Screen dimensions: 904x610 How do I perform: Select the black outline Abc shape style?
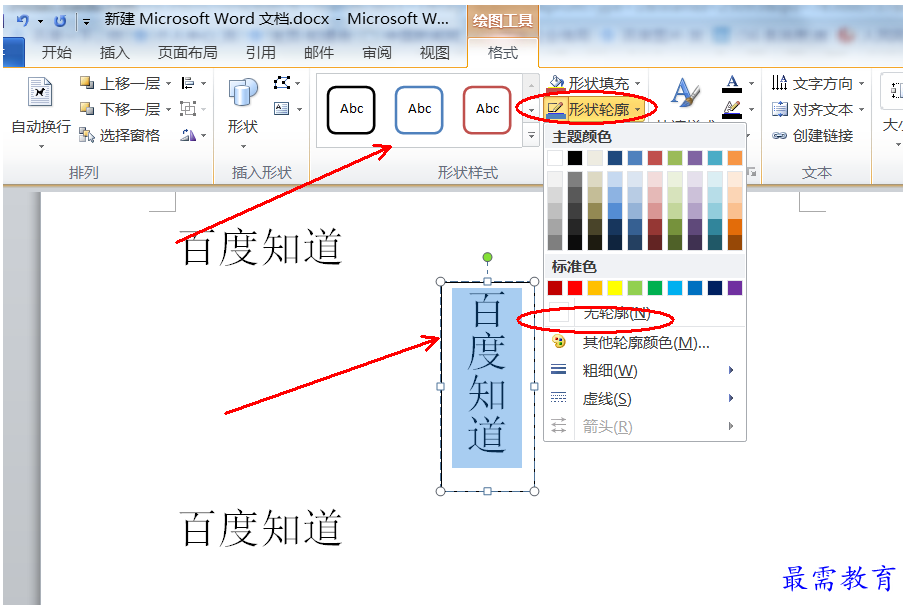pyautogui.click(x=351, y=110)
